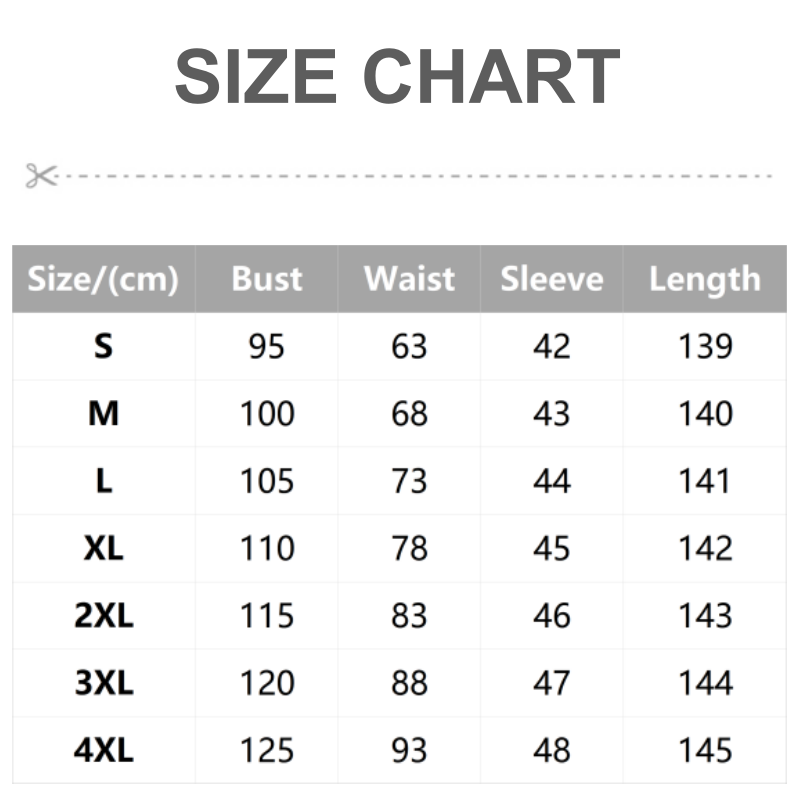Select the Sleeve column header
Viewport: 800px width, 800px height.
(x=552, y=279)
